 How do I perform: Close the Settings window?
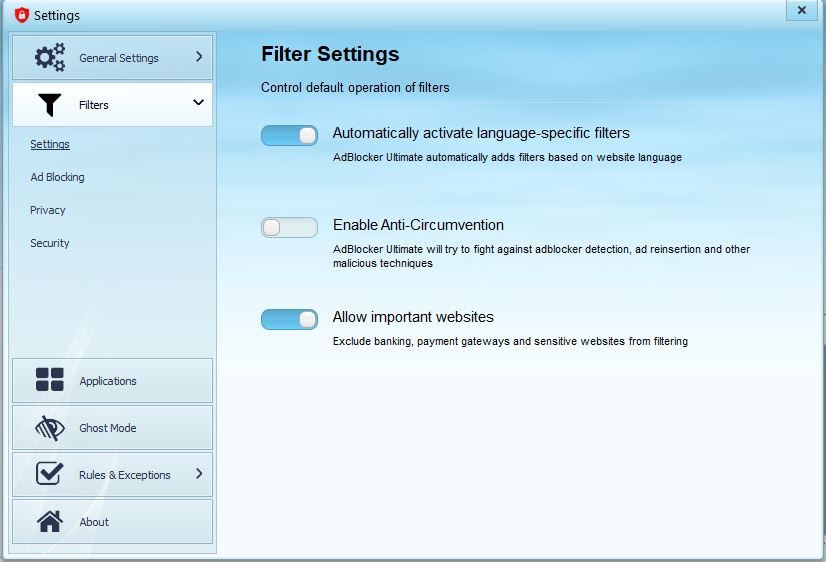click(x=801, y=10)
